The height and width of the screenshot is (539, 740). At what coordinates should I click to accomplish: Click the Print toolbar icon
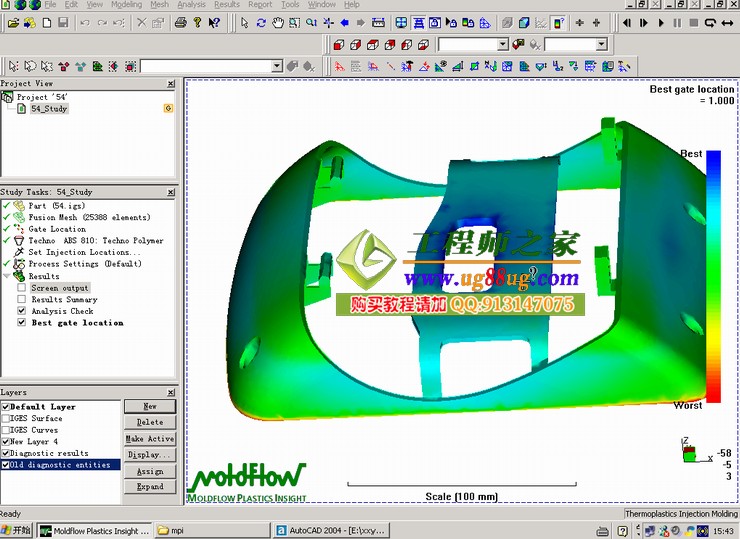tap(180, 23)
